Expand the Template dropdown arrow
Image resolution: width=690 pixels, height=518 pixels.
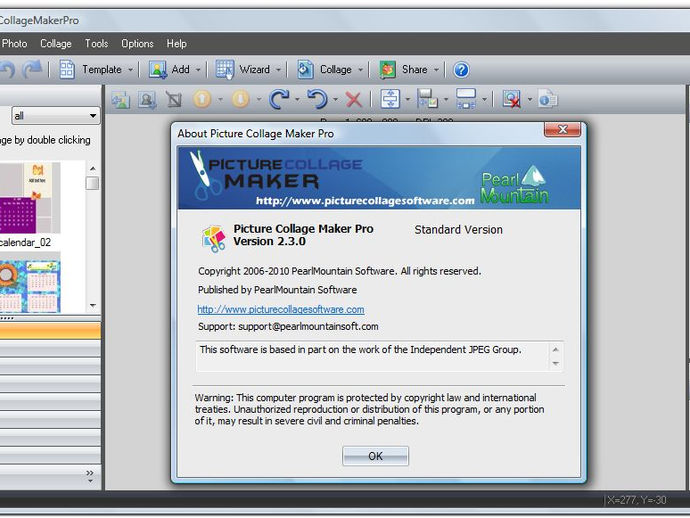tap(130, 70)
